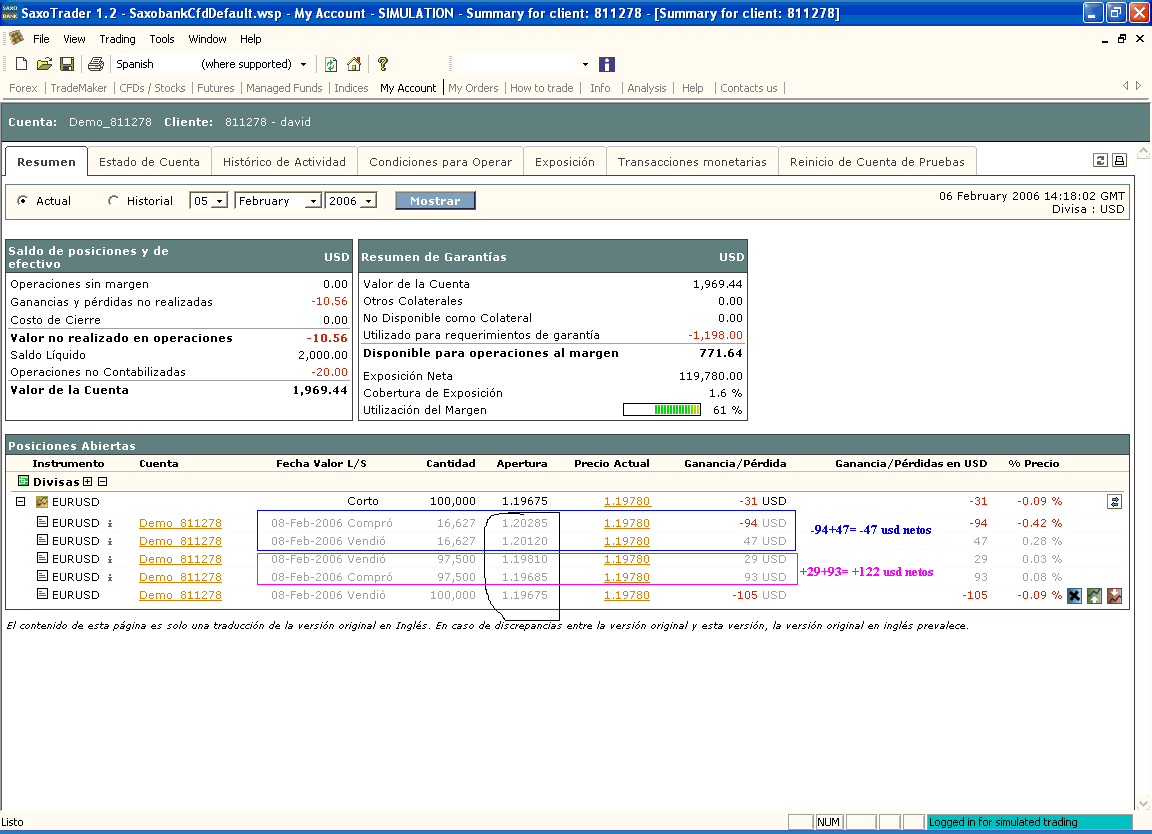Open the empty toolbar combo box dropdown
Viewport: 1152px width, 834px height.
[x=586, y=64]
